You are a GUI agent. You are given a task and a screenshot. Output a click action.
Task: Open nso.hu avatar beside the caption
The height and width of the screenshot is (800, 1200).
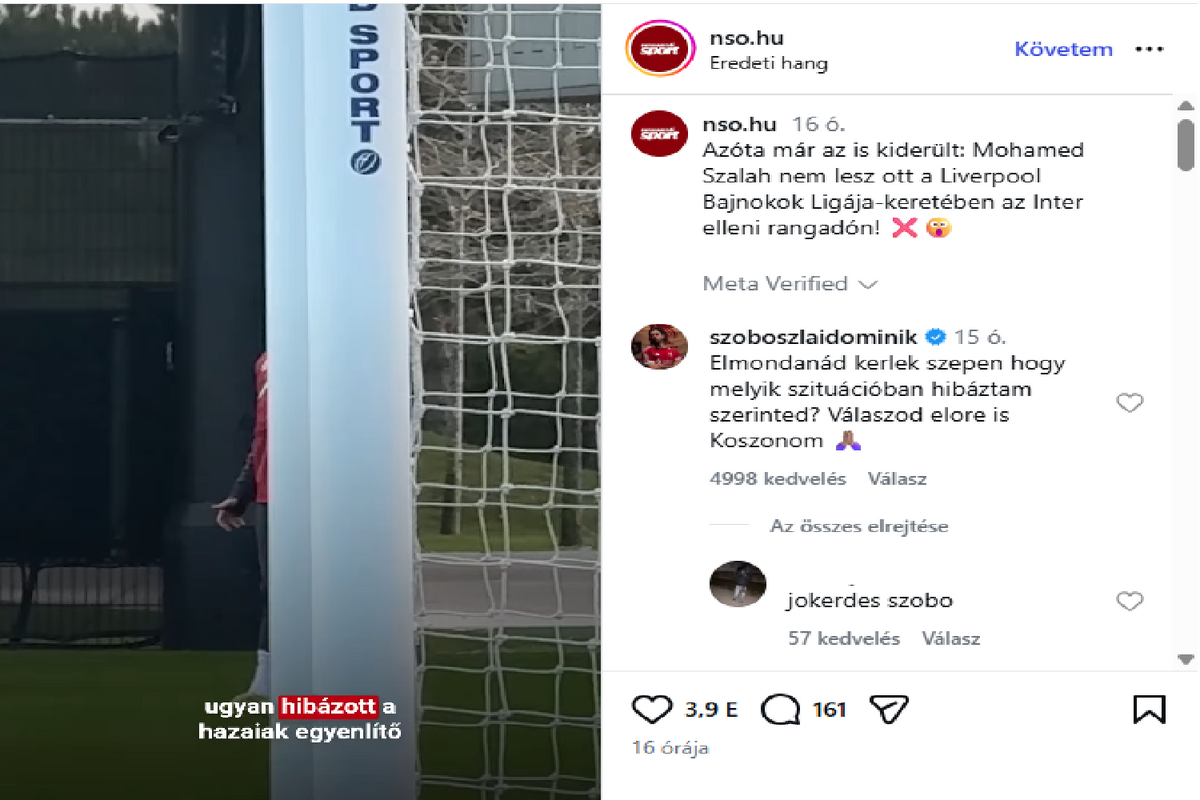(659, 133)
